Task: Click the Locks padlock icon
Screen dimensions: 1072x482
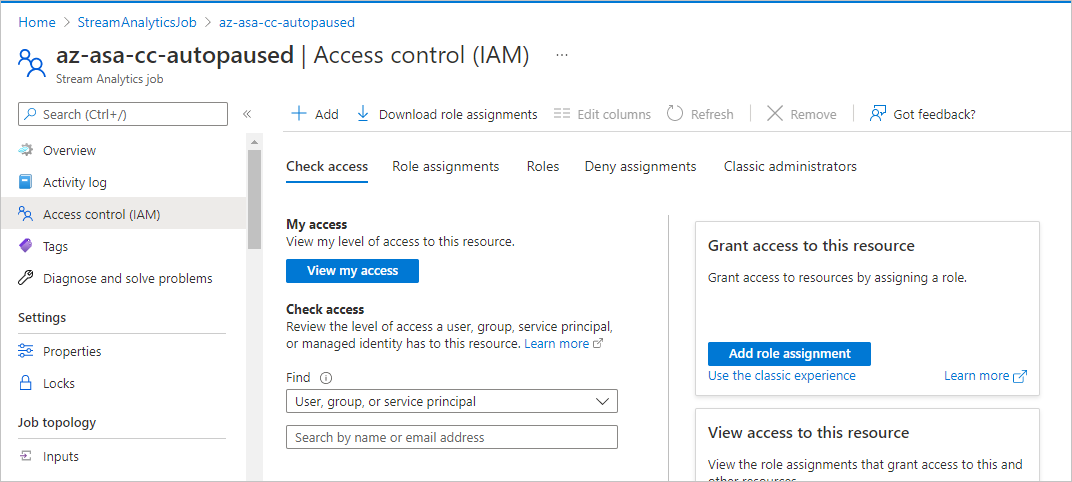Action: pyautogui.click(x=26, y=383)
